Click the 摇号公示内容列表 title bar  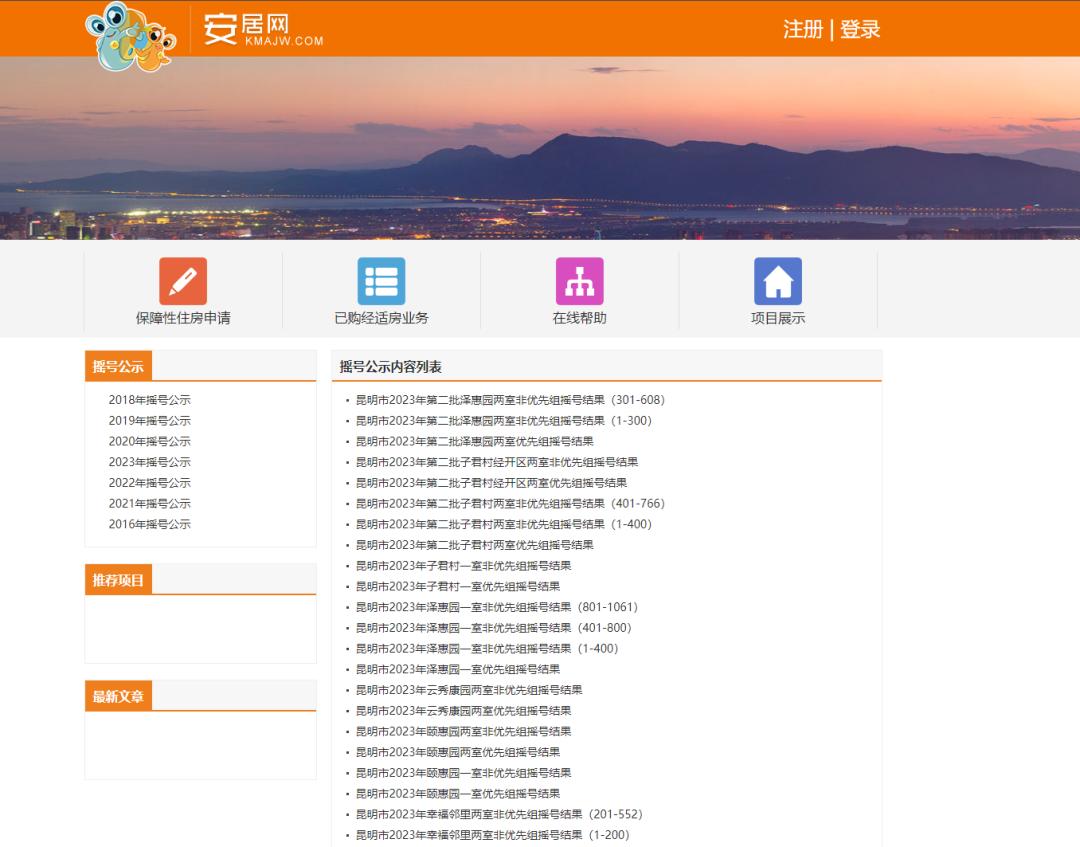[x=389, y=365]
